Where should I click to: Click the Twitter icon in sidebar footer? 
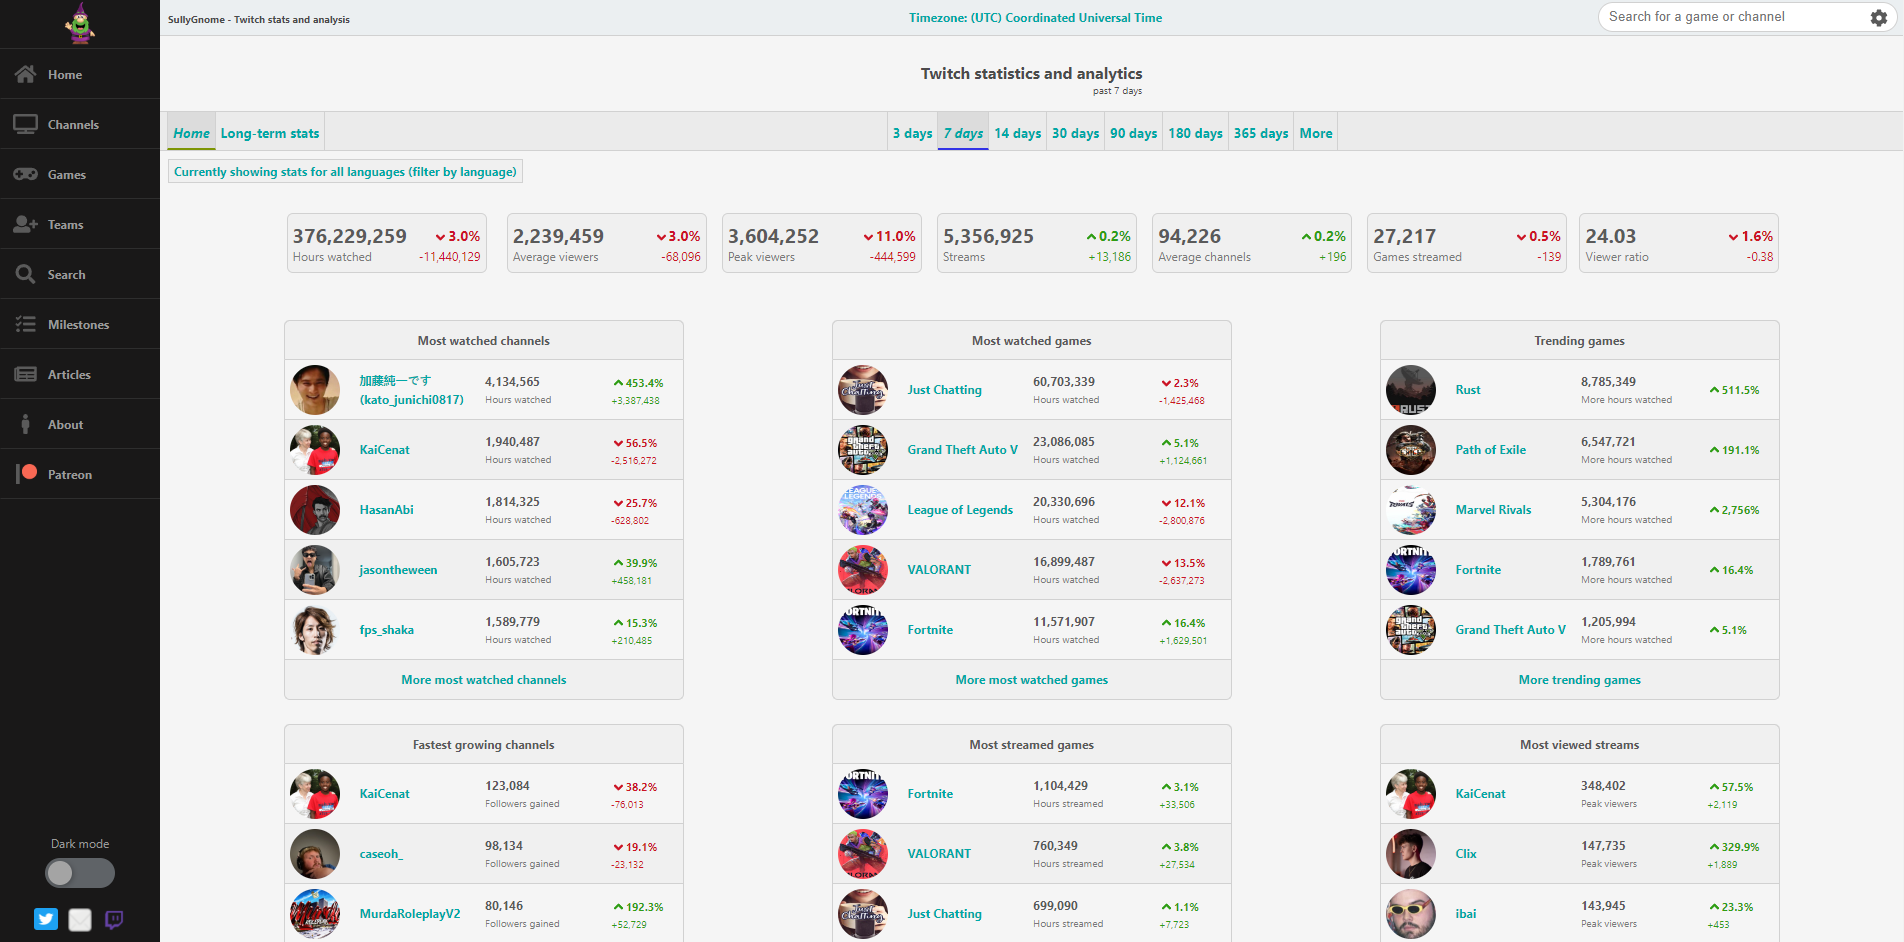tap(46, 919)
